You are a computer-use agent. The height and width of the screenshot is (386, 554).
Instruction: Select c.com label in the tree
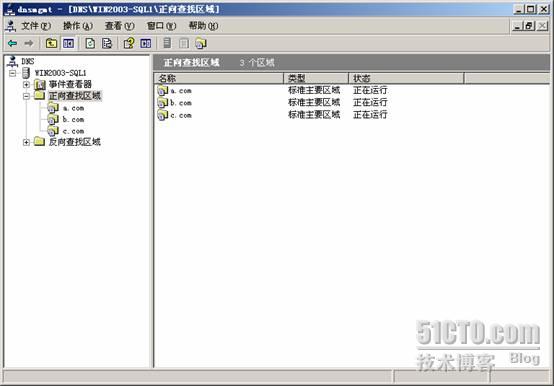tap(73, 131)
